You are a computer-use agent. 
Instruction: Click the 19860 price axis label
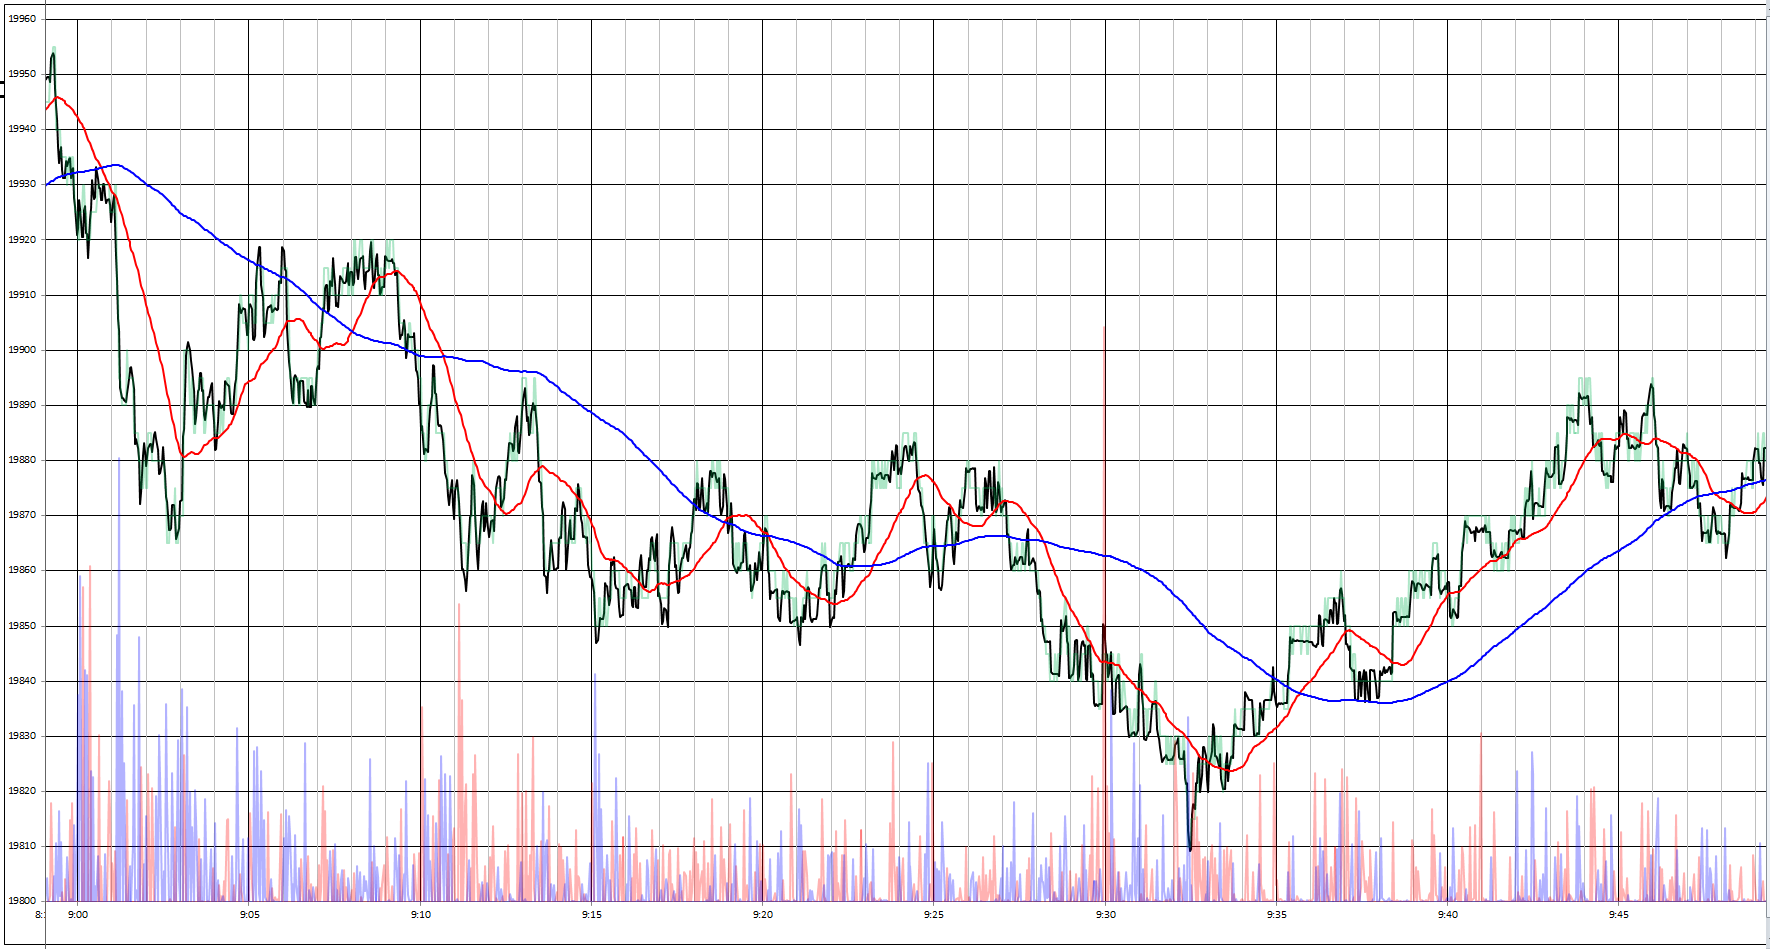22,570
